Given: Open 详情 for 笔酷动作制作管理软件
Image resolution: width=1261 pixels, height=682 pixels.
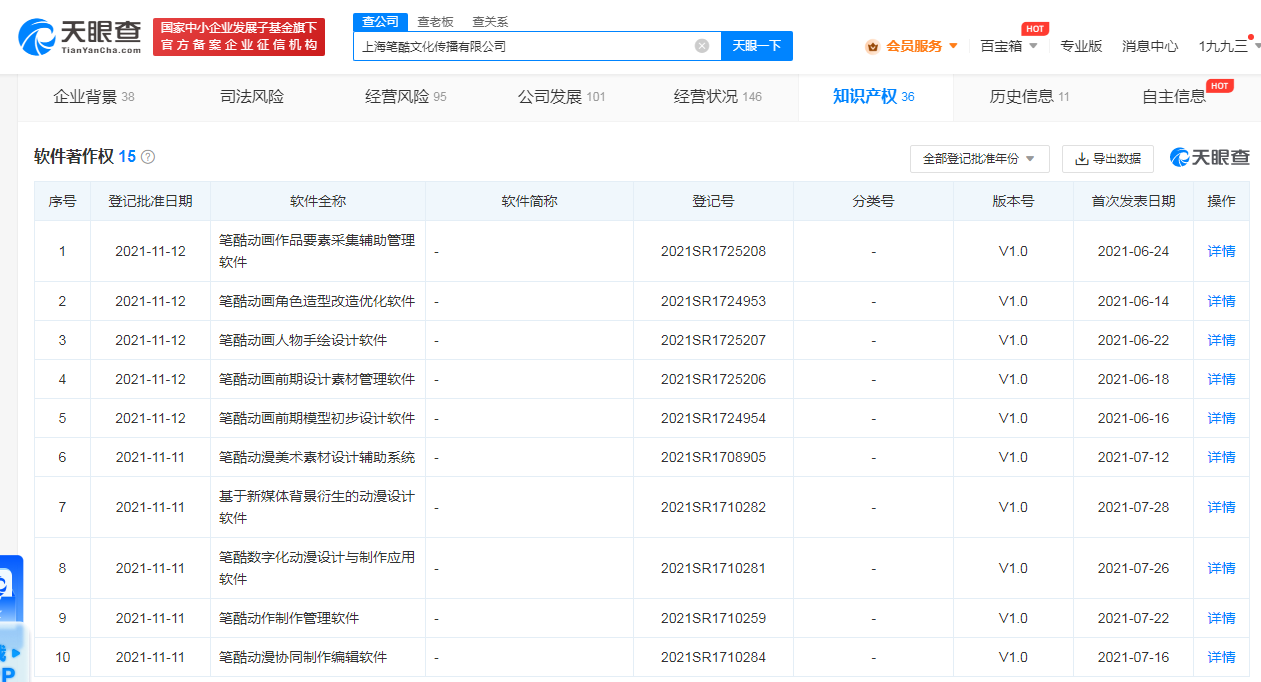Looking at the screenshot, I should point(1221,618).
